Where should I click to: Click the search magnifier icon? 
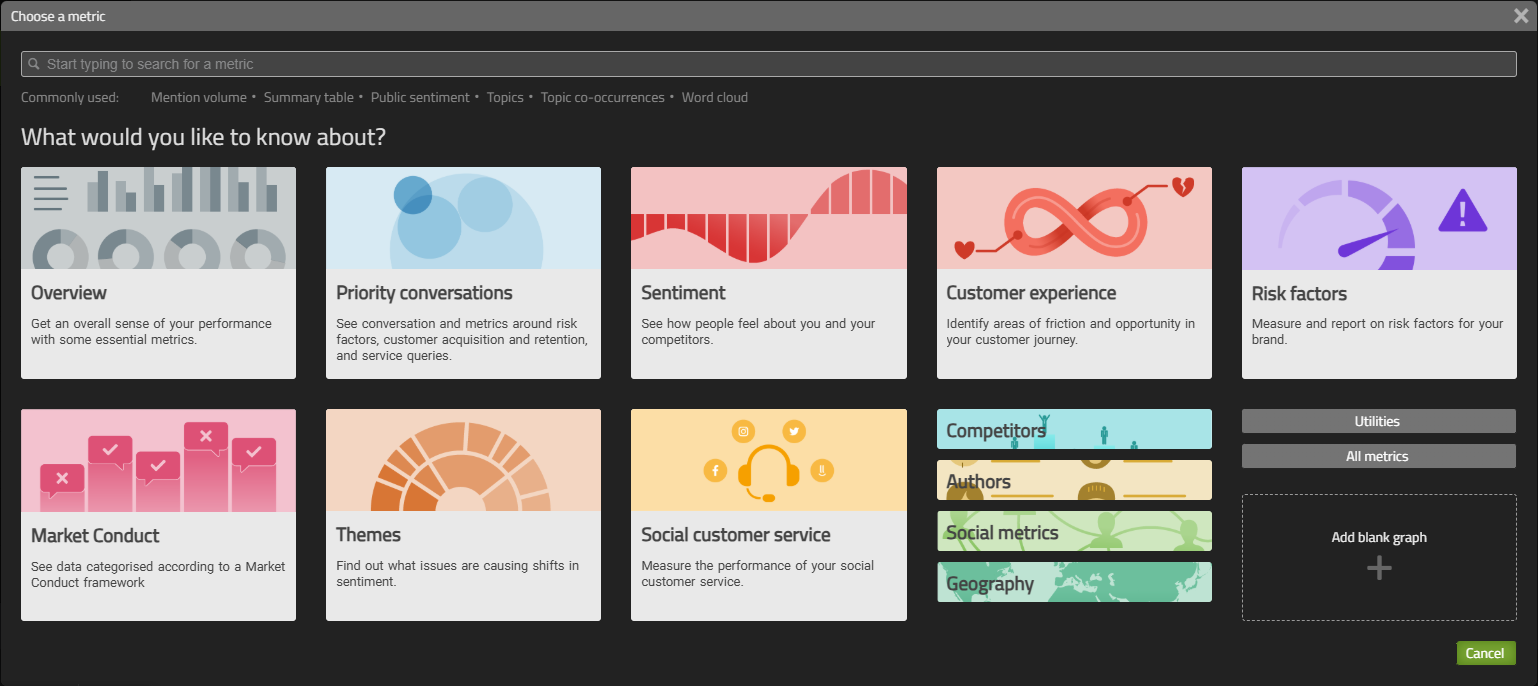click(x=34, y=64)
